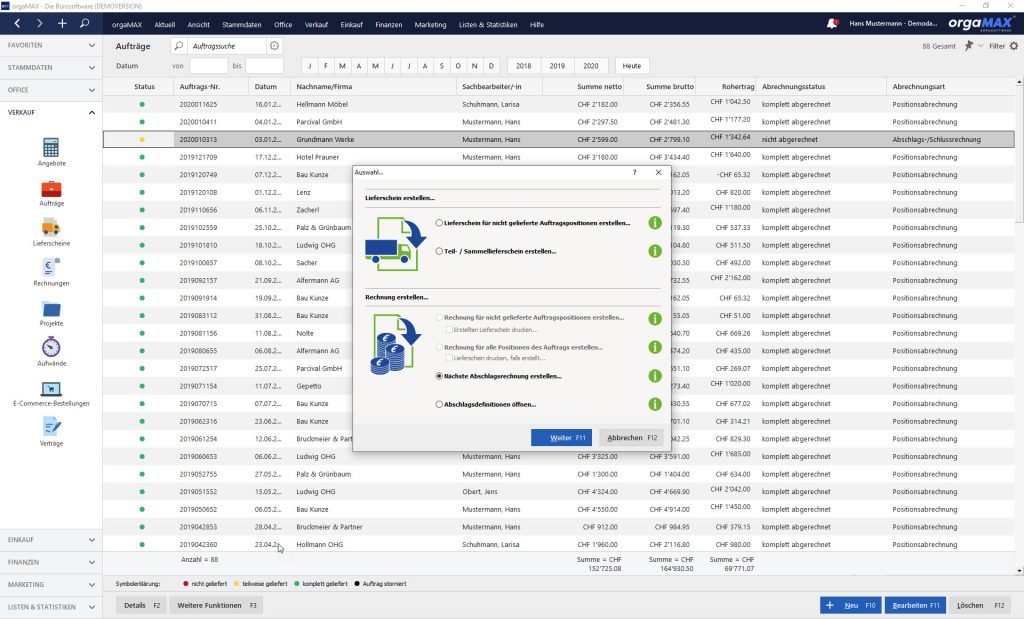
Task: Expand the Stammdaten sidebar section
Action: tap(51, 67)
